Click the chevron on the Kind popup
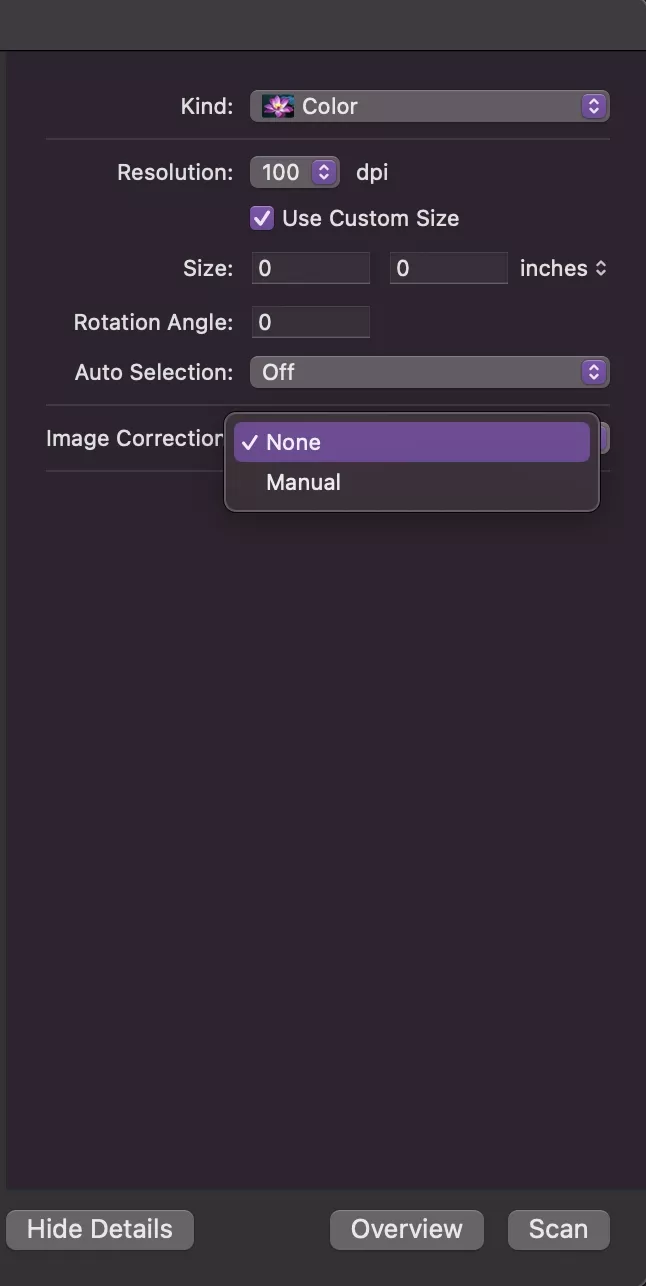Image resolution: width=646 pixels, height=1286 pixels. (x=594, y=105)
